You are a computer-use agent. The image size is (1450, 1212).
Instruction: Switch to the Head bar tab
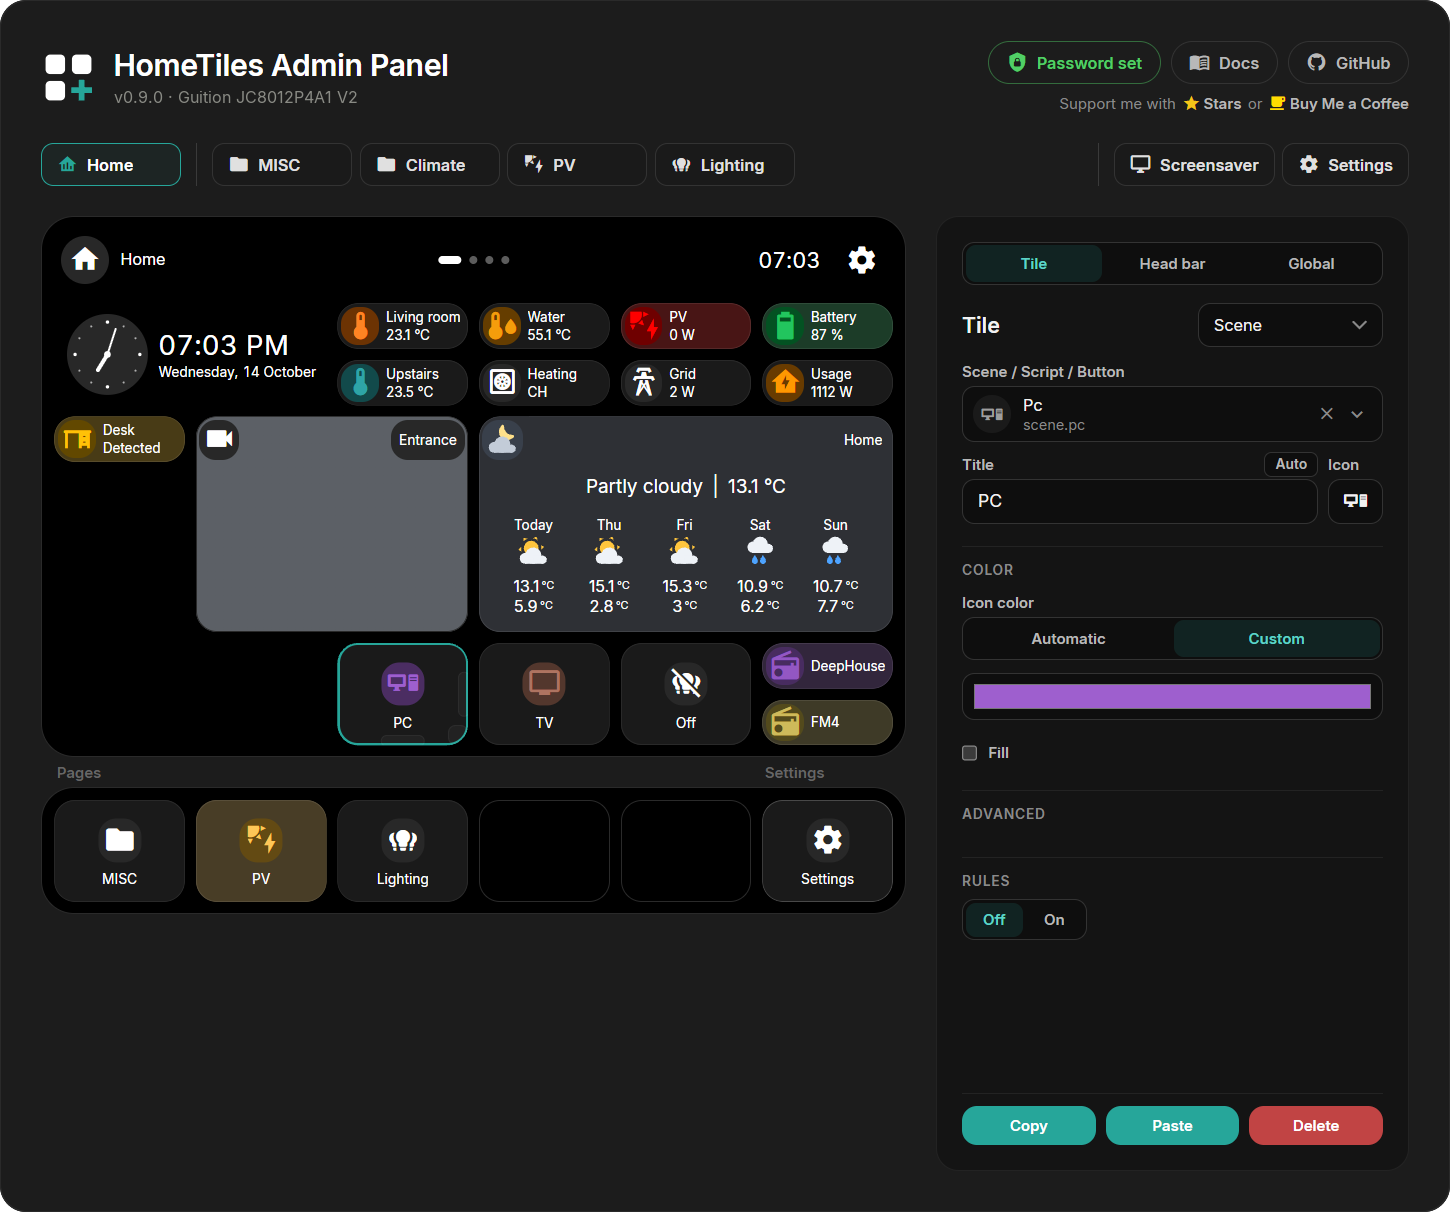(x=1172, y=264)
